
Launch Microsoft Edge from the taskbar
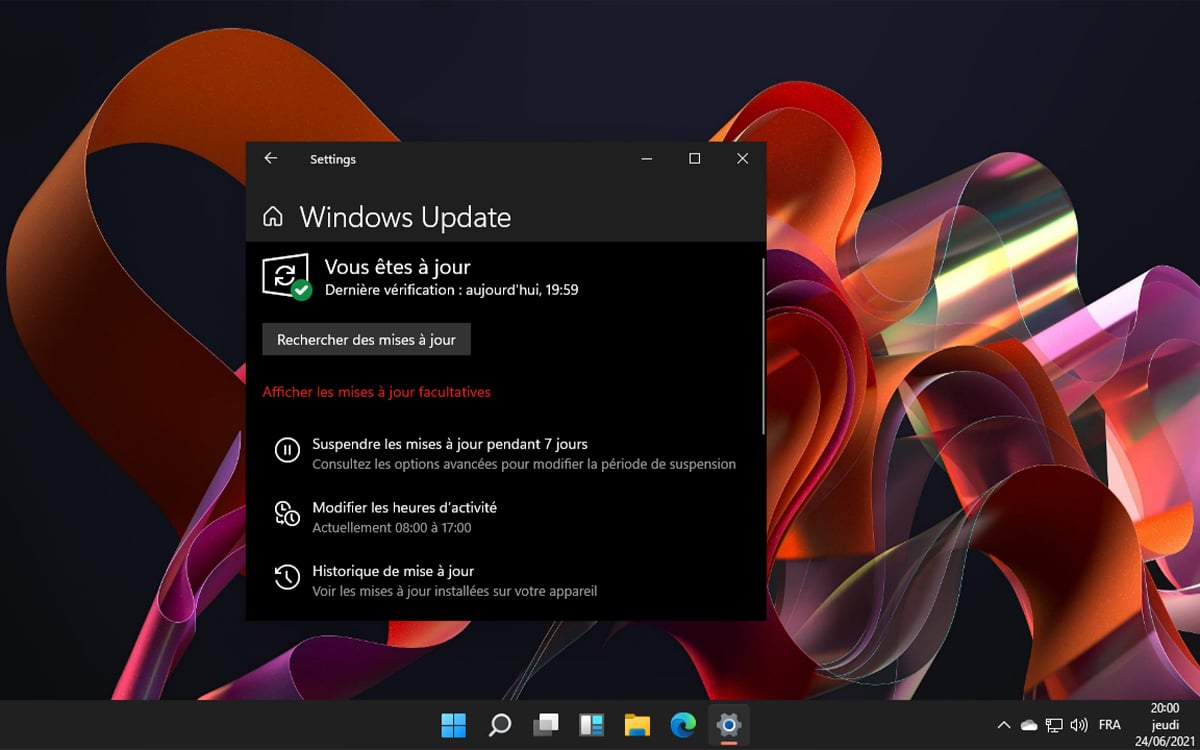[x=683, y=725]
